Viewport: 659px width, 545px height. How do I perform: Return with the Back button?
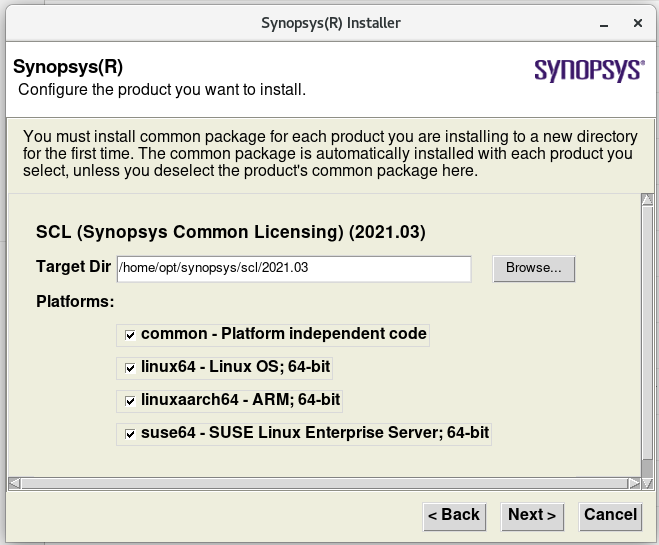tap(454, 516)
